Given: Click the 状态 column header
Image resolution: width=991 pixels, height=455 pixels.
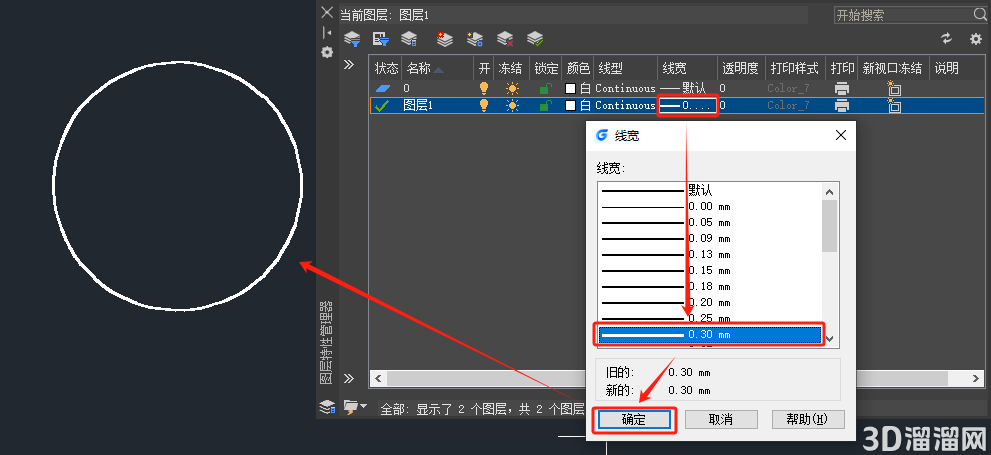Looking at the screenshot, I should click(x=386, y=68).
